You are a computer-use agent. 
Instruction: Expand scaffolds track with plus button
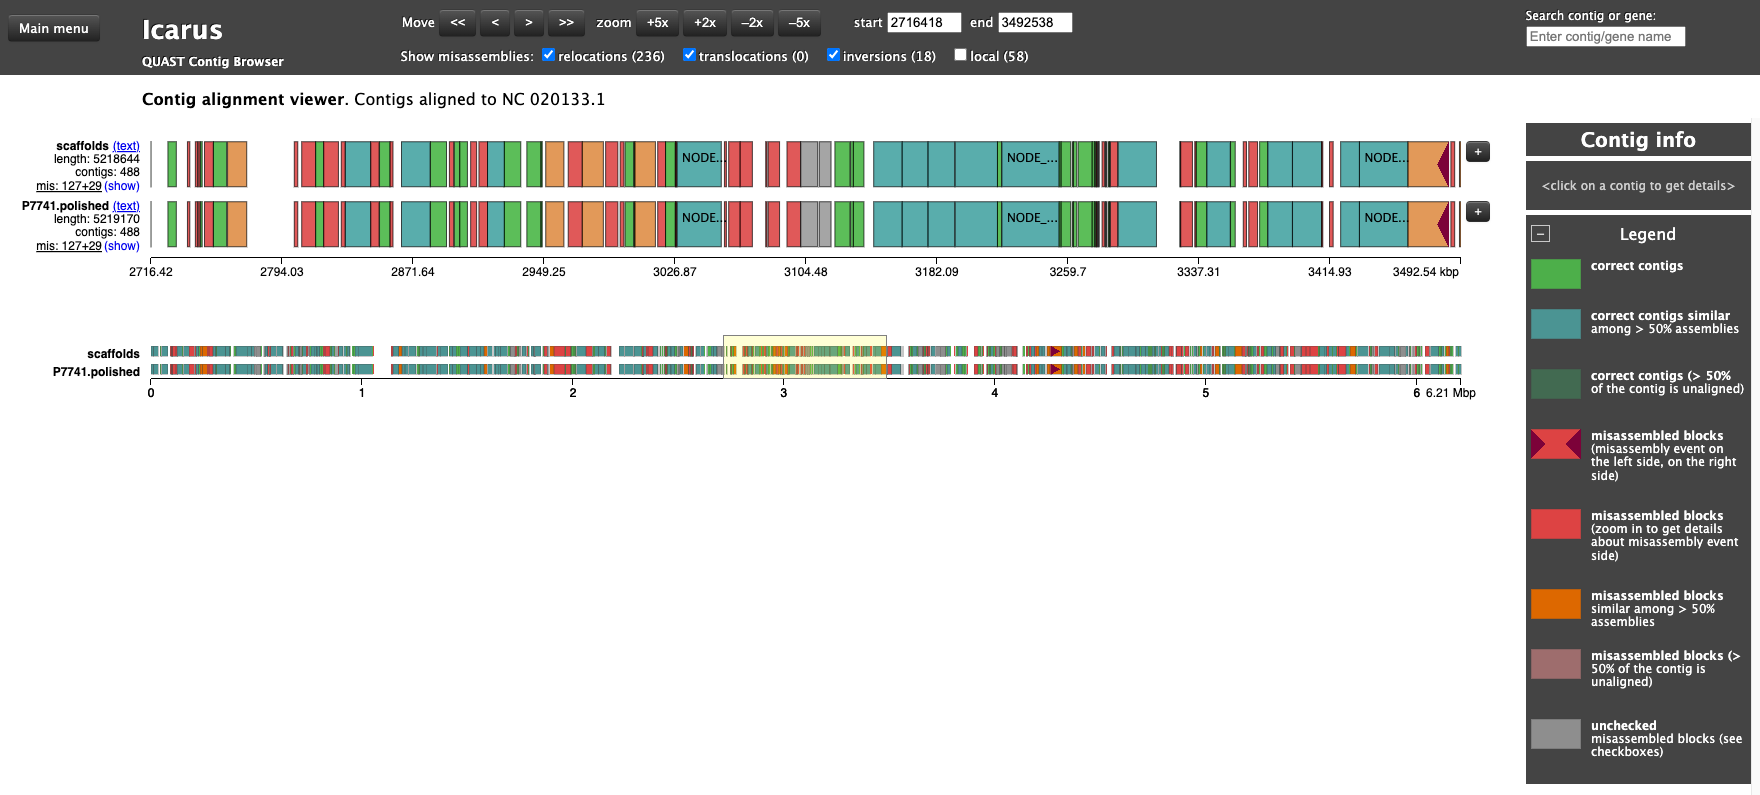(x=1478, y=152)
